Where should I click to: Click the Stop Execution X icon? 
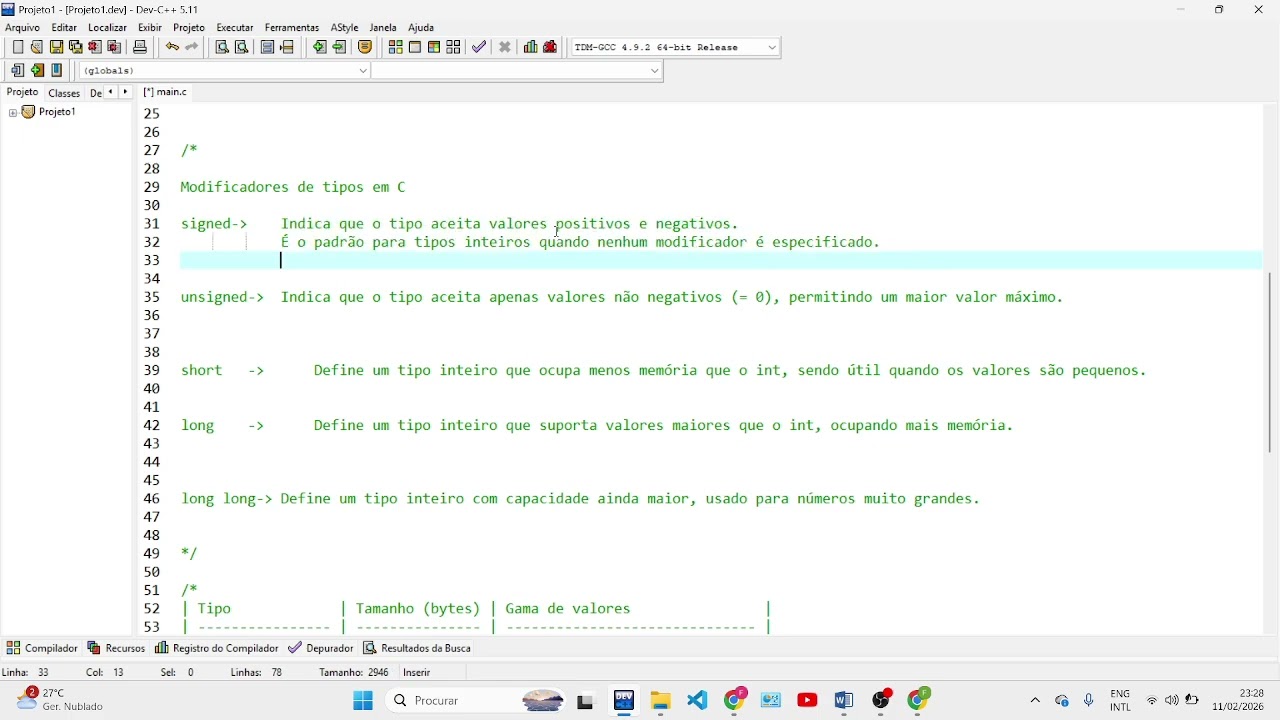click(505, 47)
